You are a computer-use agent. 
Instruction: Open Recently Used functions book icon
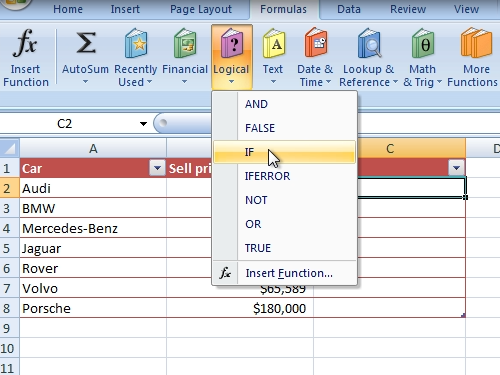136,43
